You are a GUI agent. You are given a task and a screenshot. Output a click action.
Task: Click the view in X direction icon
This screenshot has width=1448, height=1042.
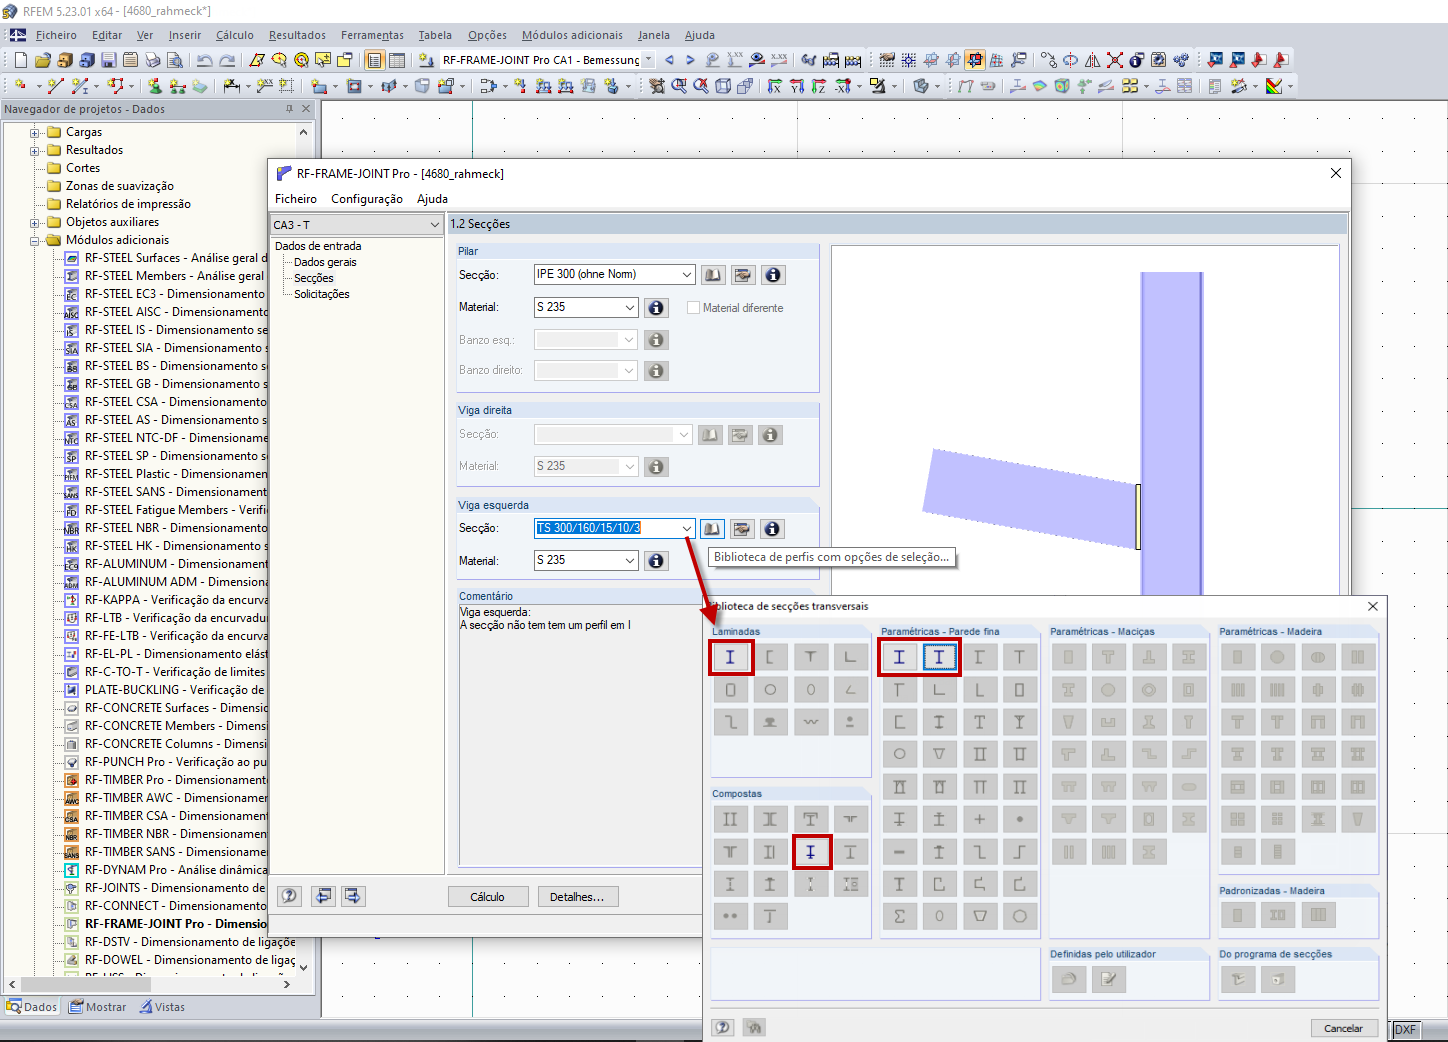775,86
